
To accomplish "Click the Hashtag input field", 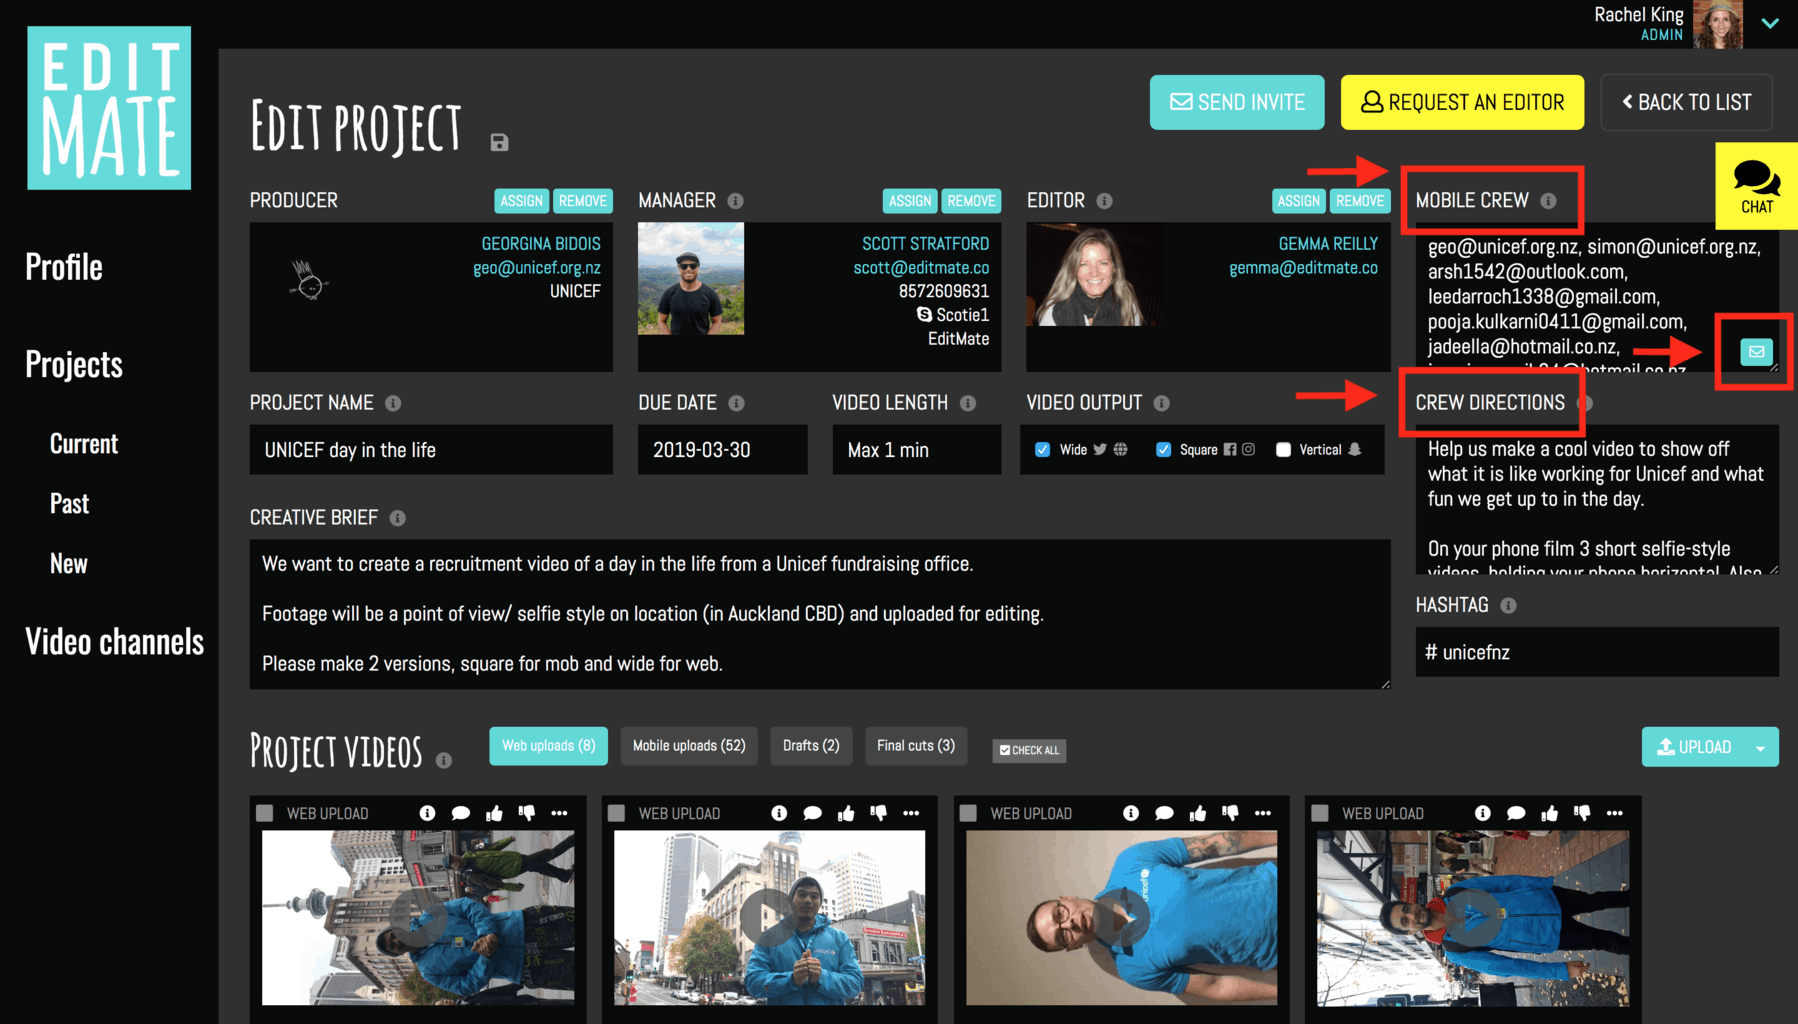I will pyautogui.click(x=1597, y=652).
